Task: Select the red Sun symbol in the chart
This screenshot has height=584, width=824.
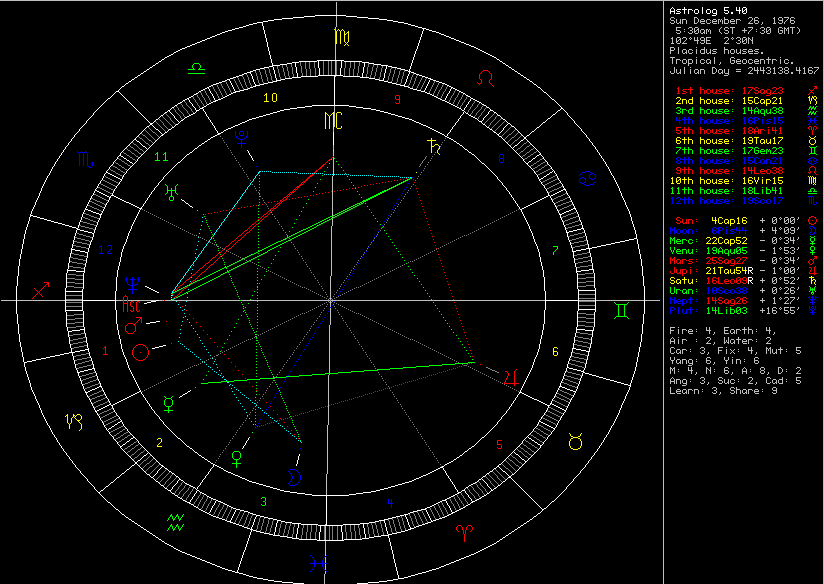Action: (x=142, y=352)
